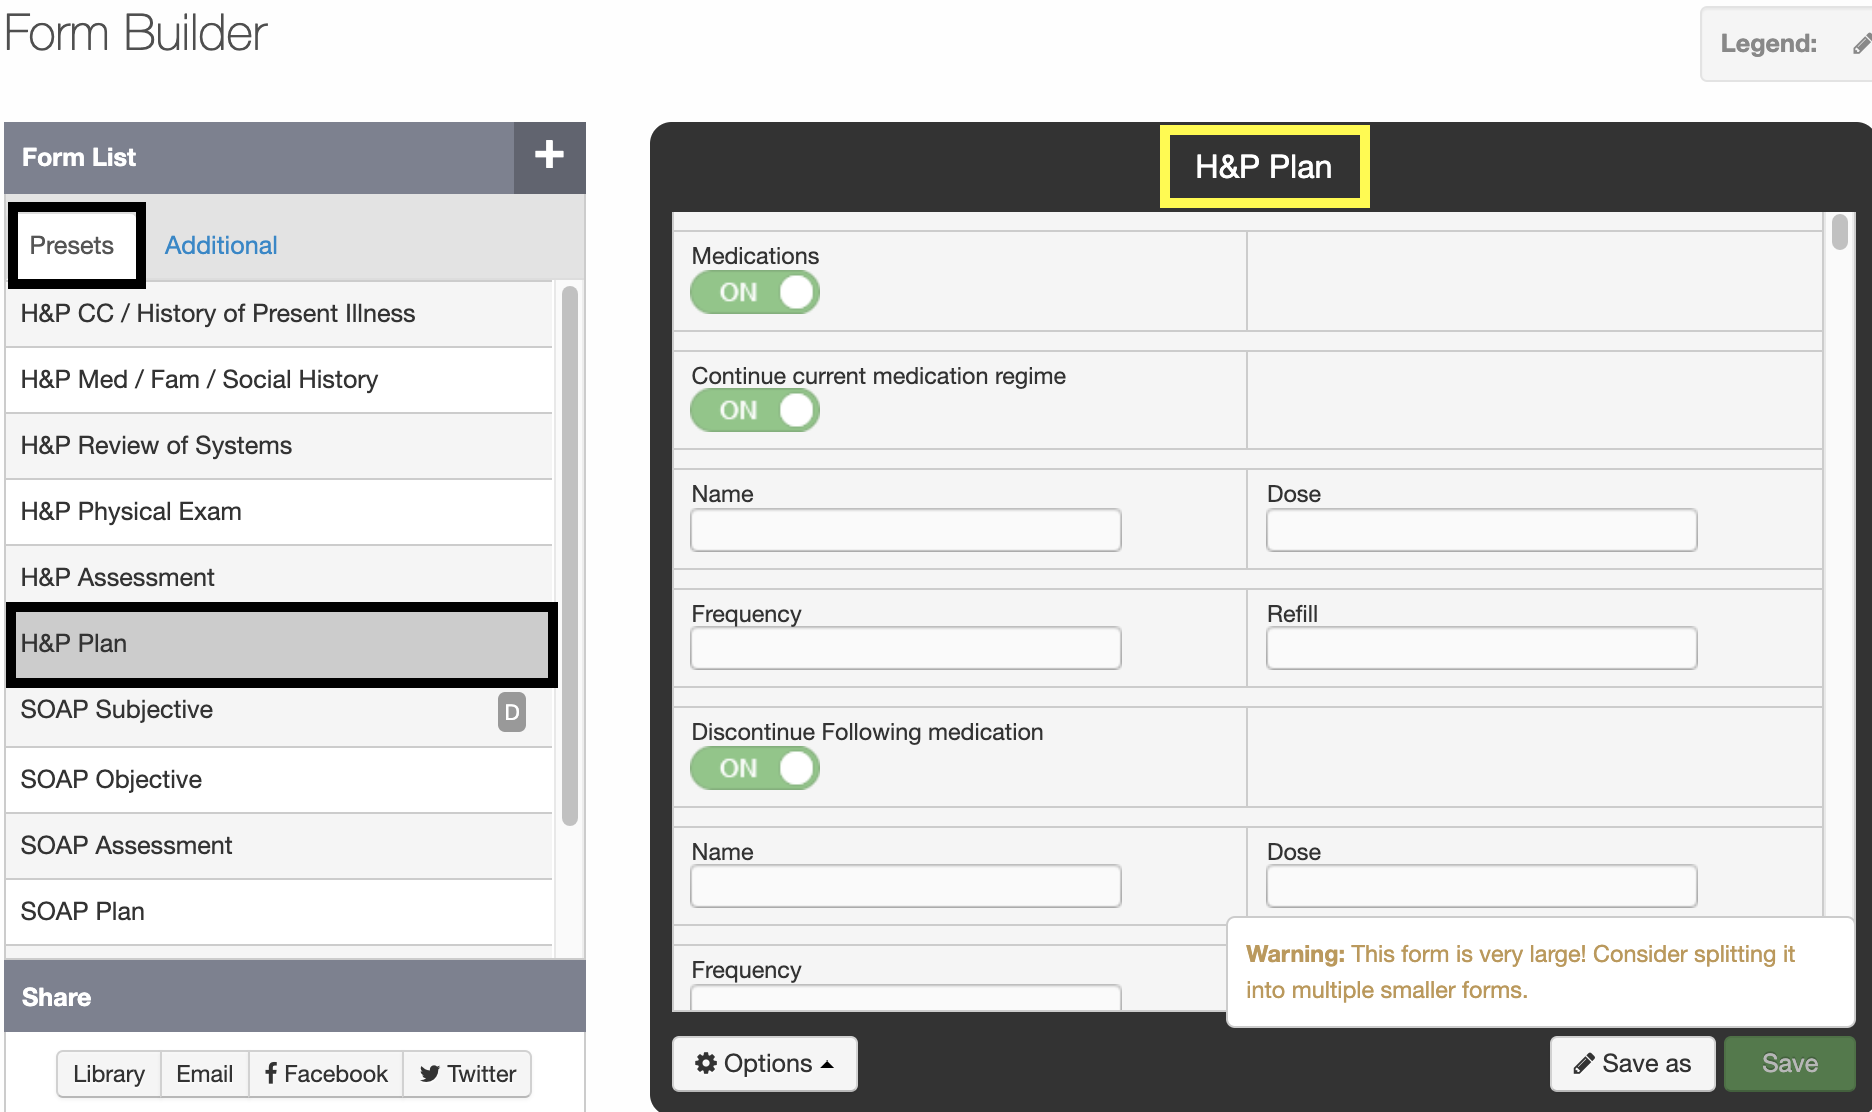
Task: Select H&P Review of Systems form
Action: pyautogui.click(x=279, y=446)
